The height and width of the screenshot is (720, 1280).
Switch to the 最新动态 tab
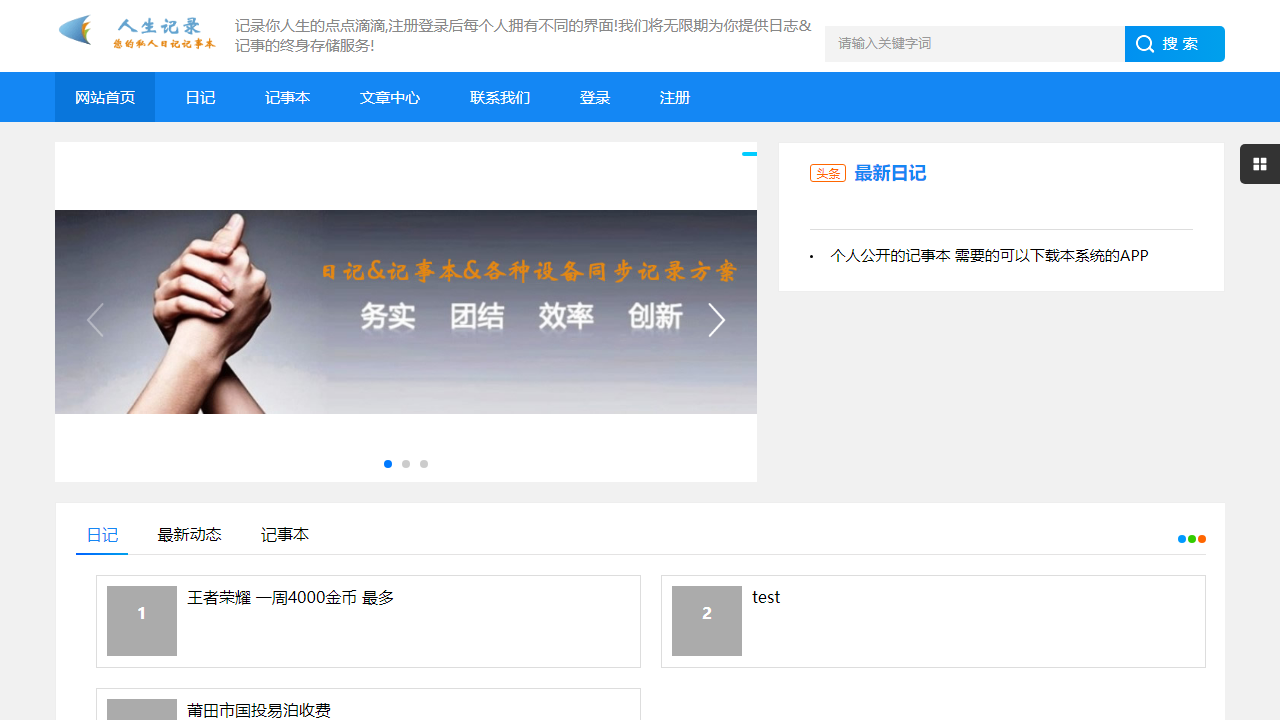tap(189, 535)
